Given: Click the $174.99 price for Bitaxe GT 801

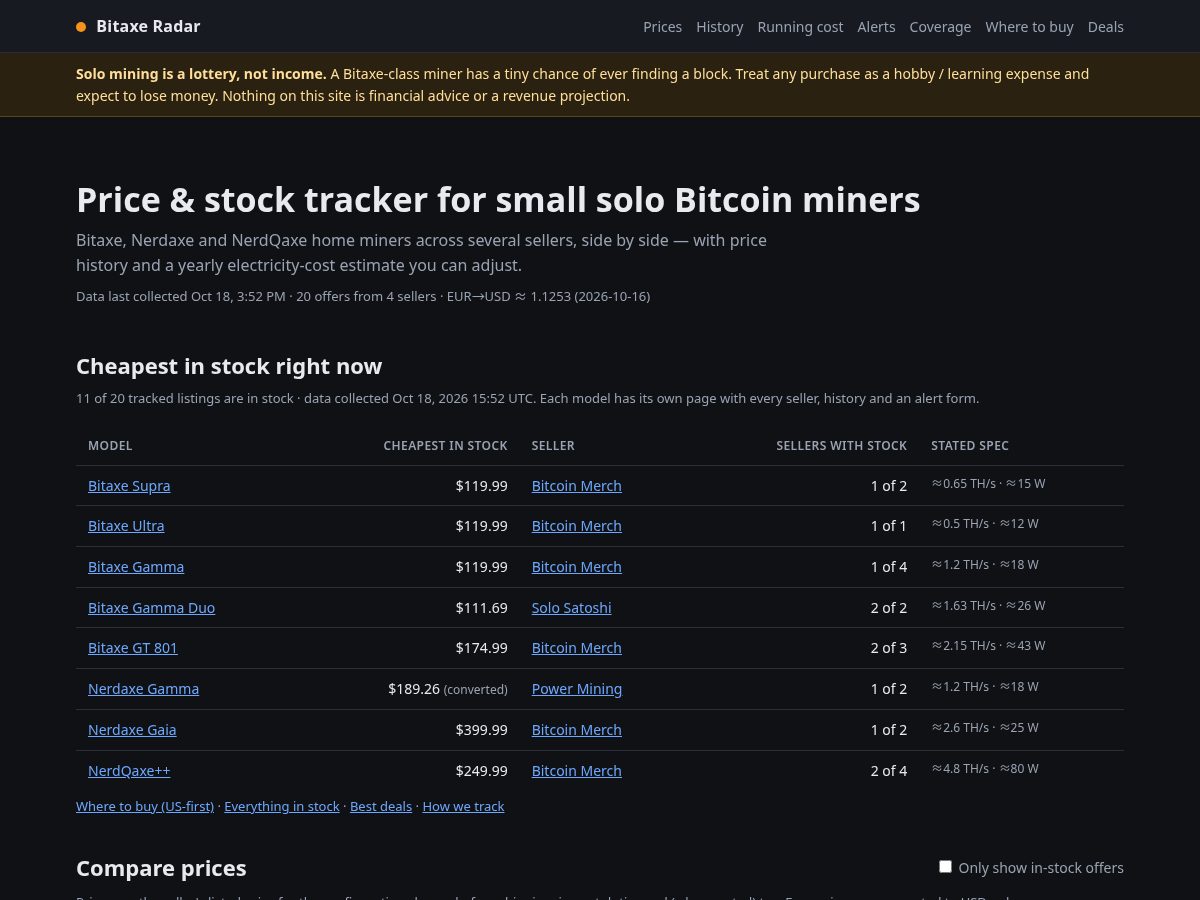Looking at the screenshot, I should point(481,648).
